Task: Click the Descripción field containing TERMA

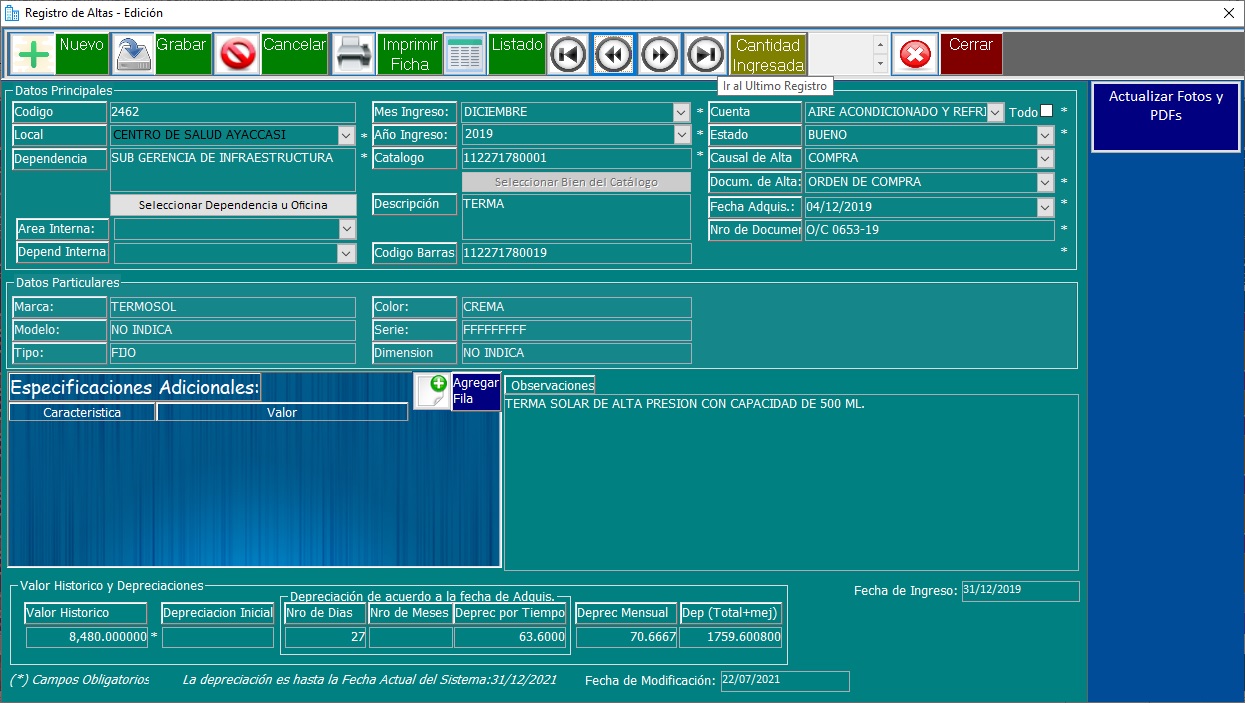Action: [576, 217]
